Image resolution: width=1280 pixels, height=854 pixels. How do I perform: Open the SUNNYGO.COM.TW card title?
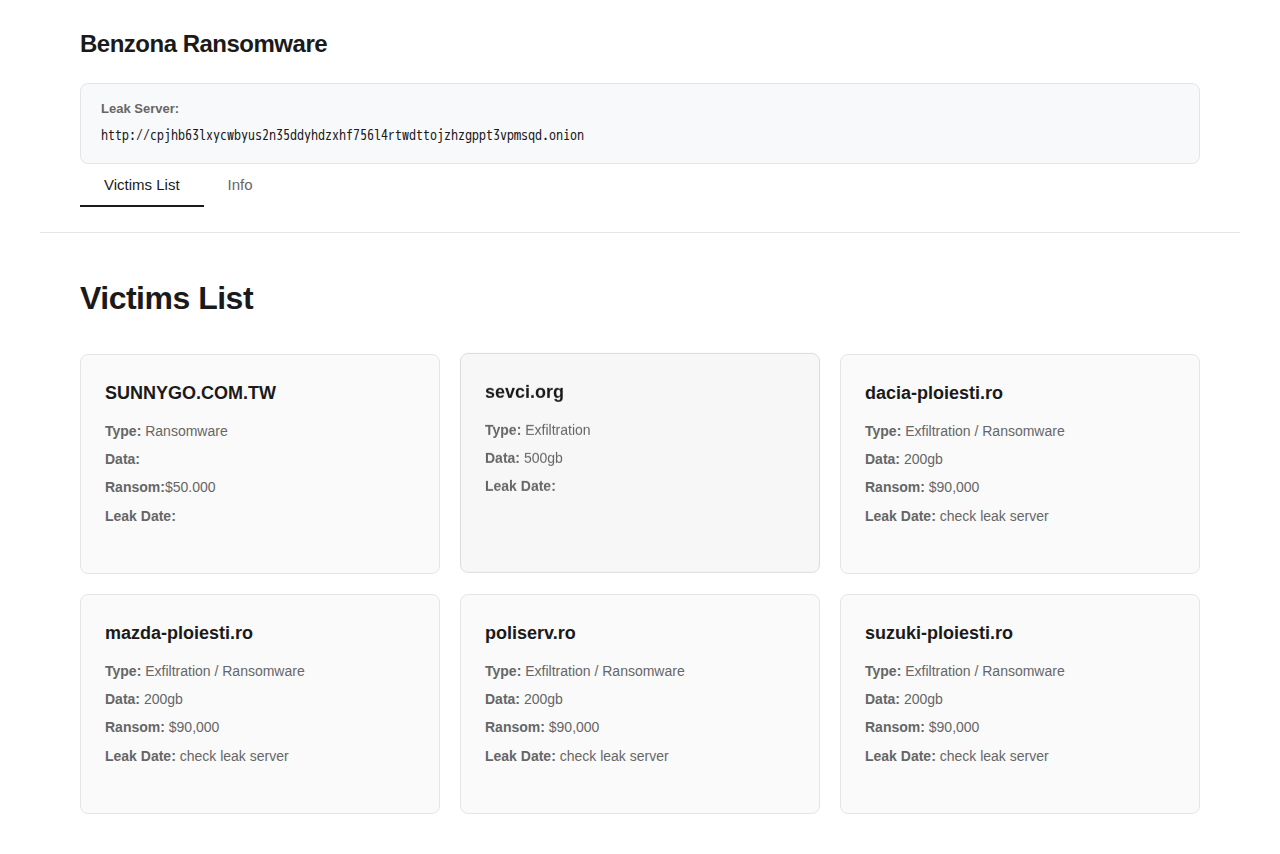coord(190,393)
